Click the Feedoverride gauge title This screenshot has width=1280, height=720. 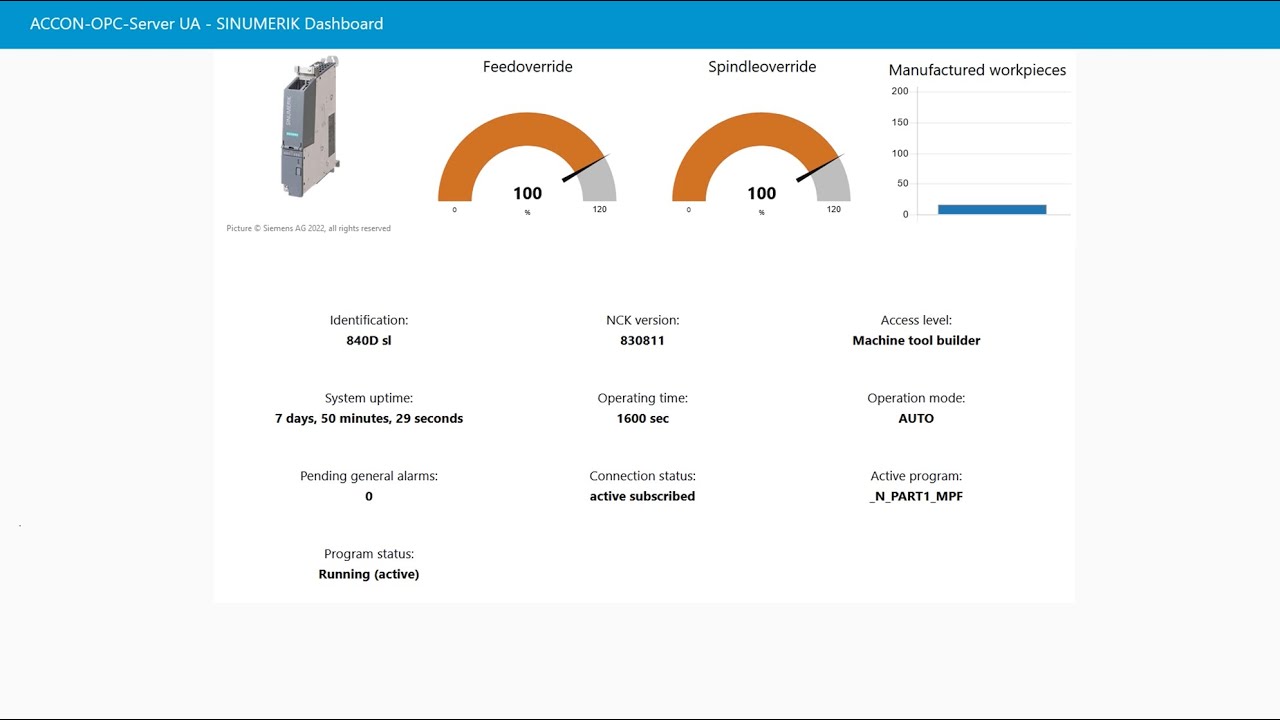528,67
